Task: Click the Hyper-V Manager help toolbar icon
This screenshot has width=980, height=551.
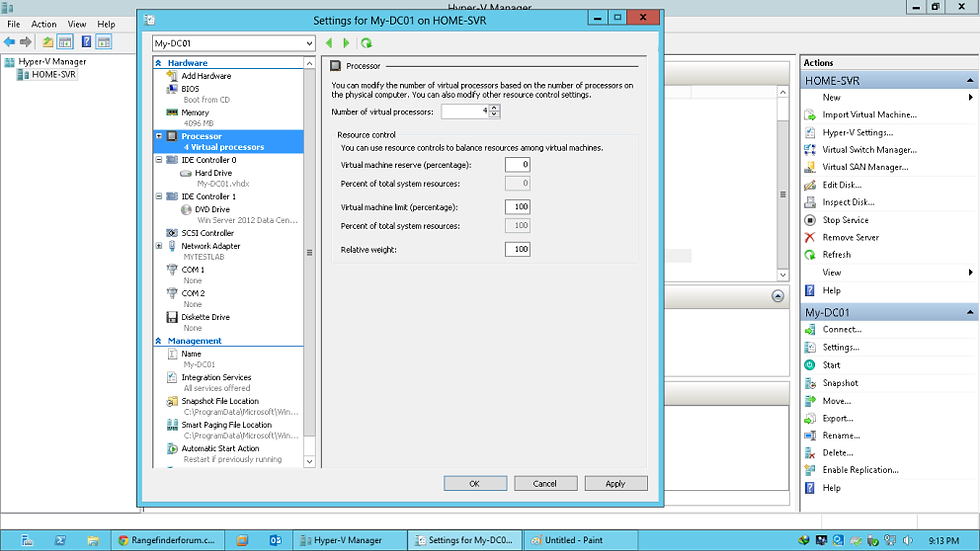Action: pos(86,42)
